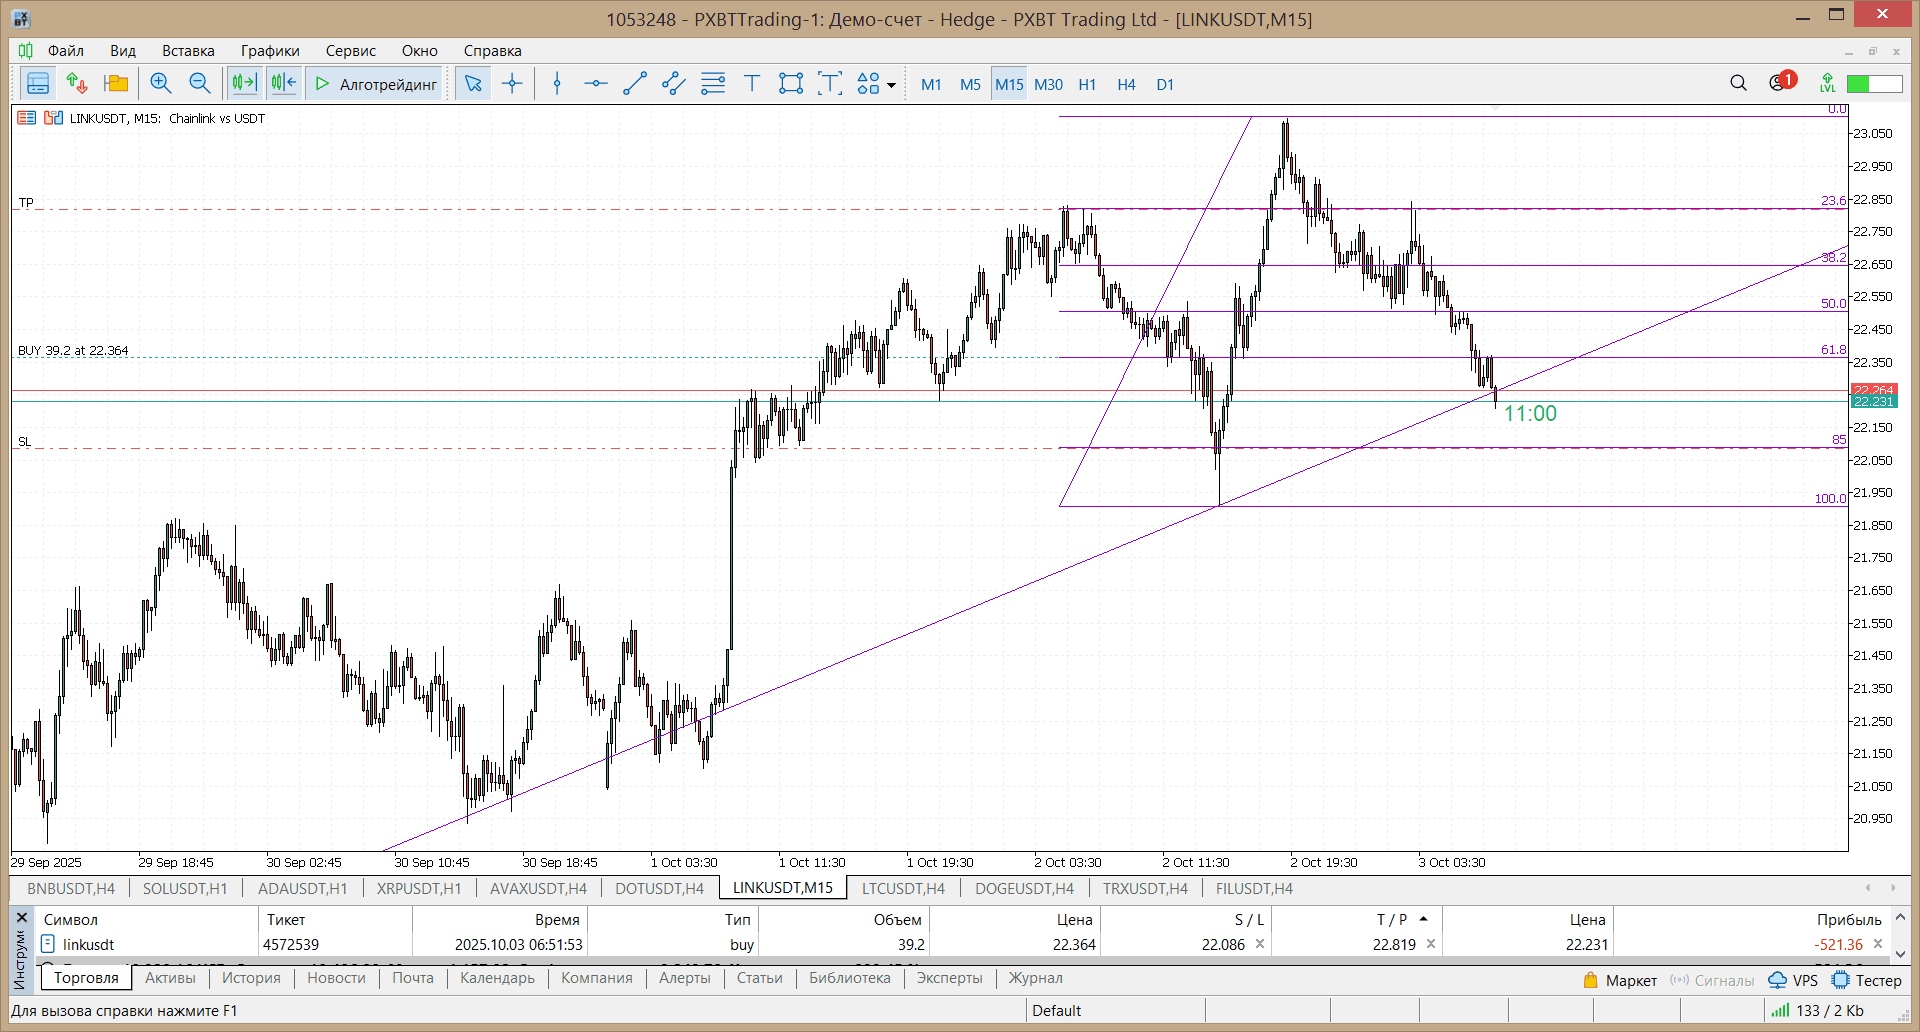
Task: Close the linkusdt position via profit X
Action: pos(1878,944)
